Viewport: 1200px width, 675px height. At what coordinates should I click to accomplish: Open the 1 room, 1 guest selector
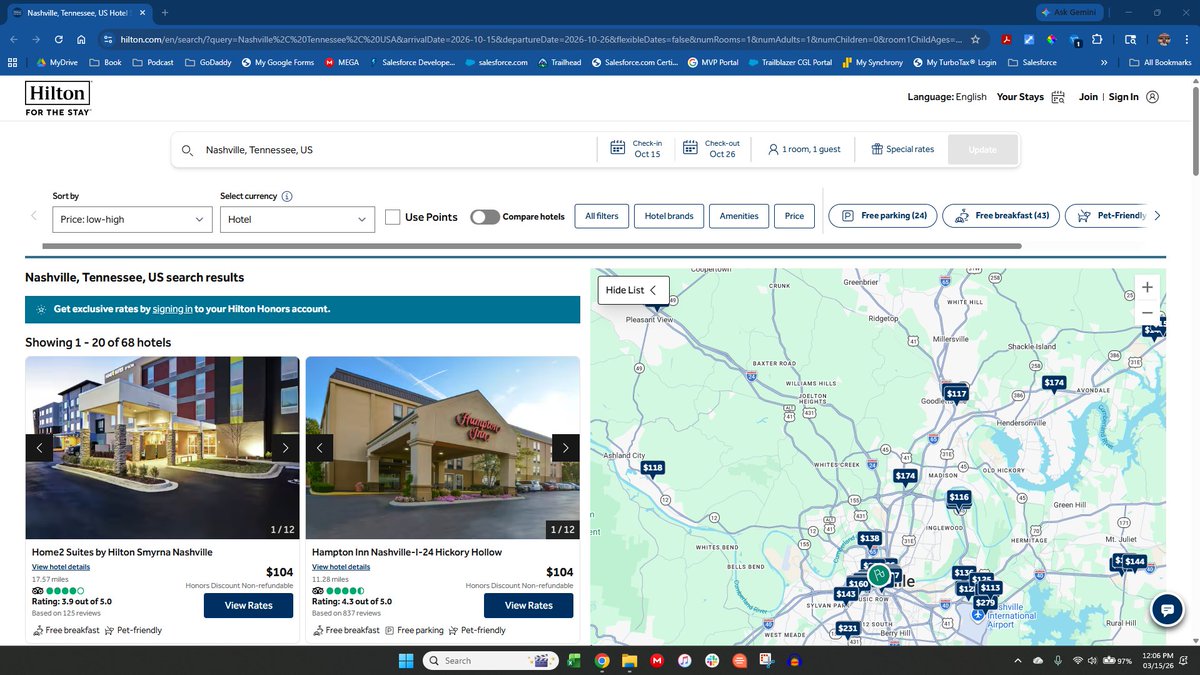tap(804, 149)
